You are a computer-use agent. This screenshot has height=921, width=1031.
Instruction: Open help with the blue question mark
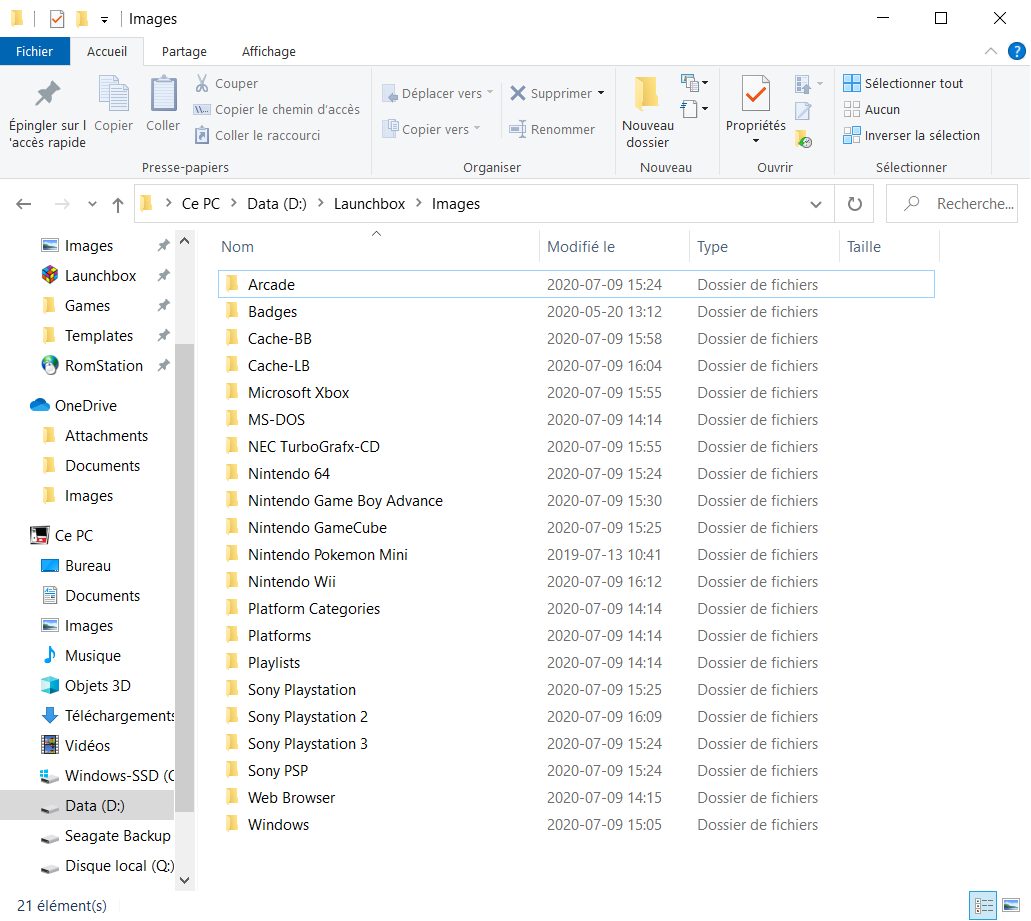(1017, 51)
